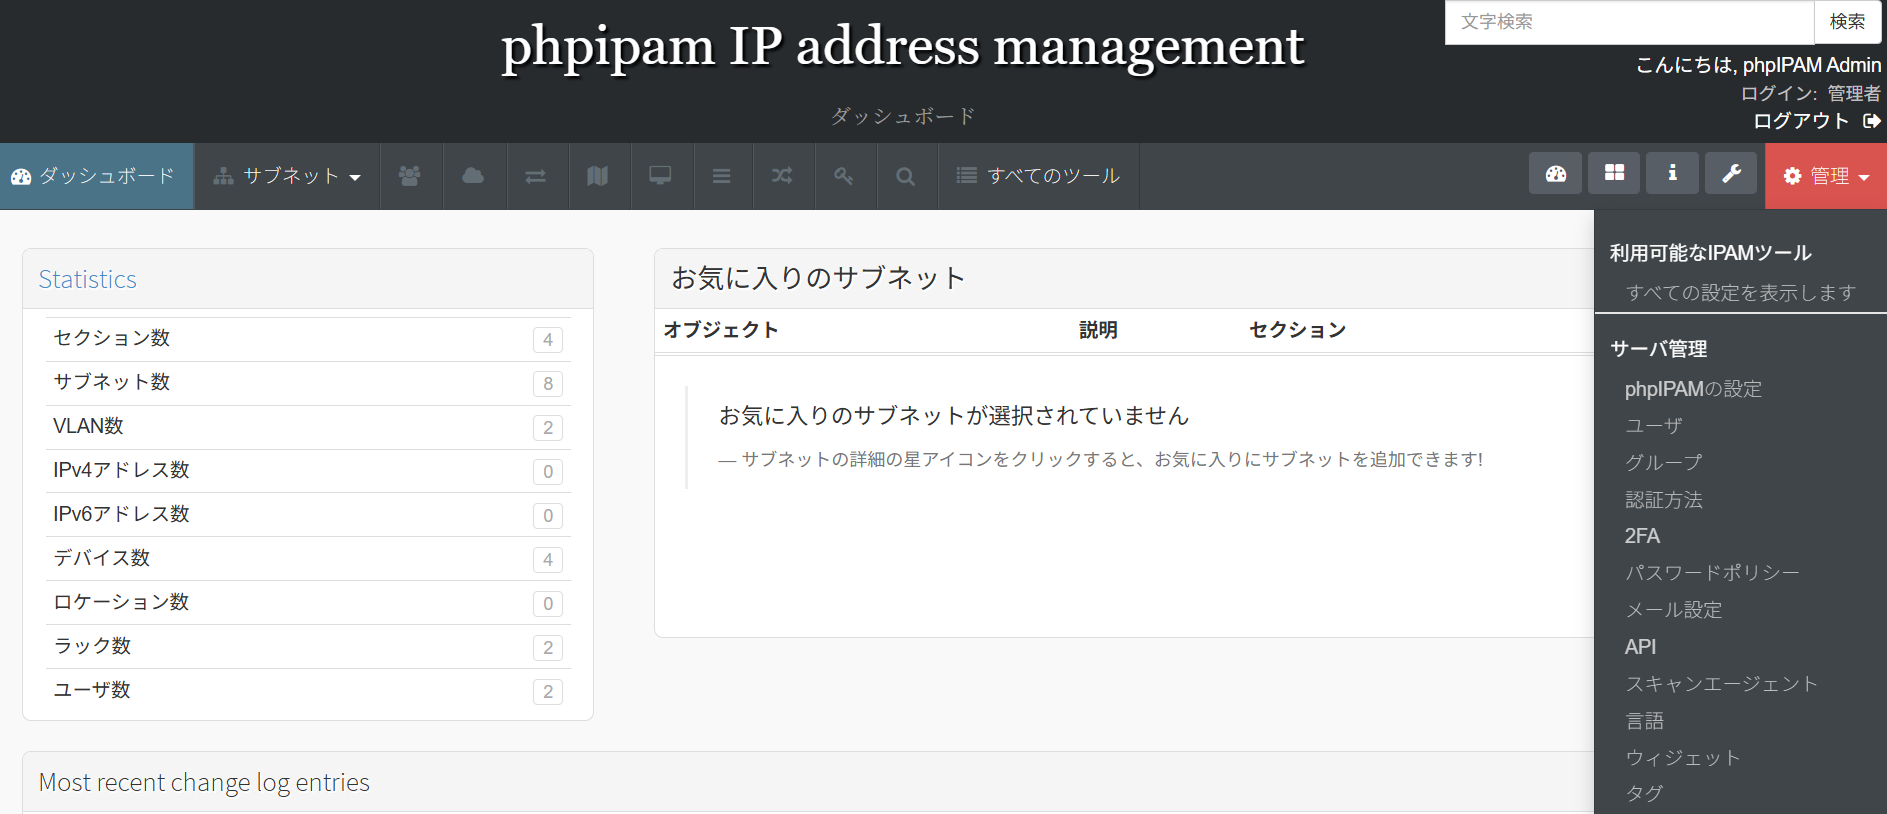Select パスワードポリシー from the admin menu
This screenshot has width=1887, height=814.
point(1711,573)
